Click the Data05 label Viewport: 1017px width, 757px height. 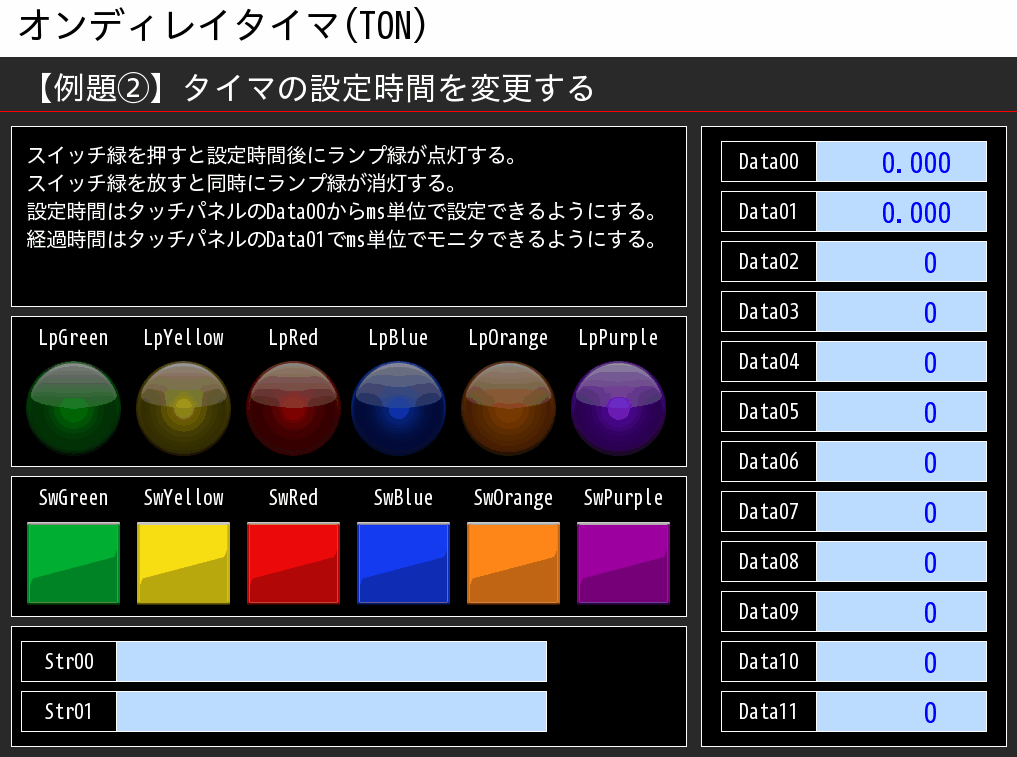[x=769, y=411]
